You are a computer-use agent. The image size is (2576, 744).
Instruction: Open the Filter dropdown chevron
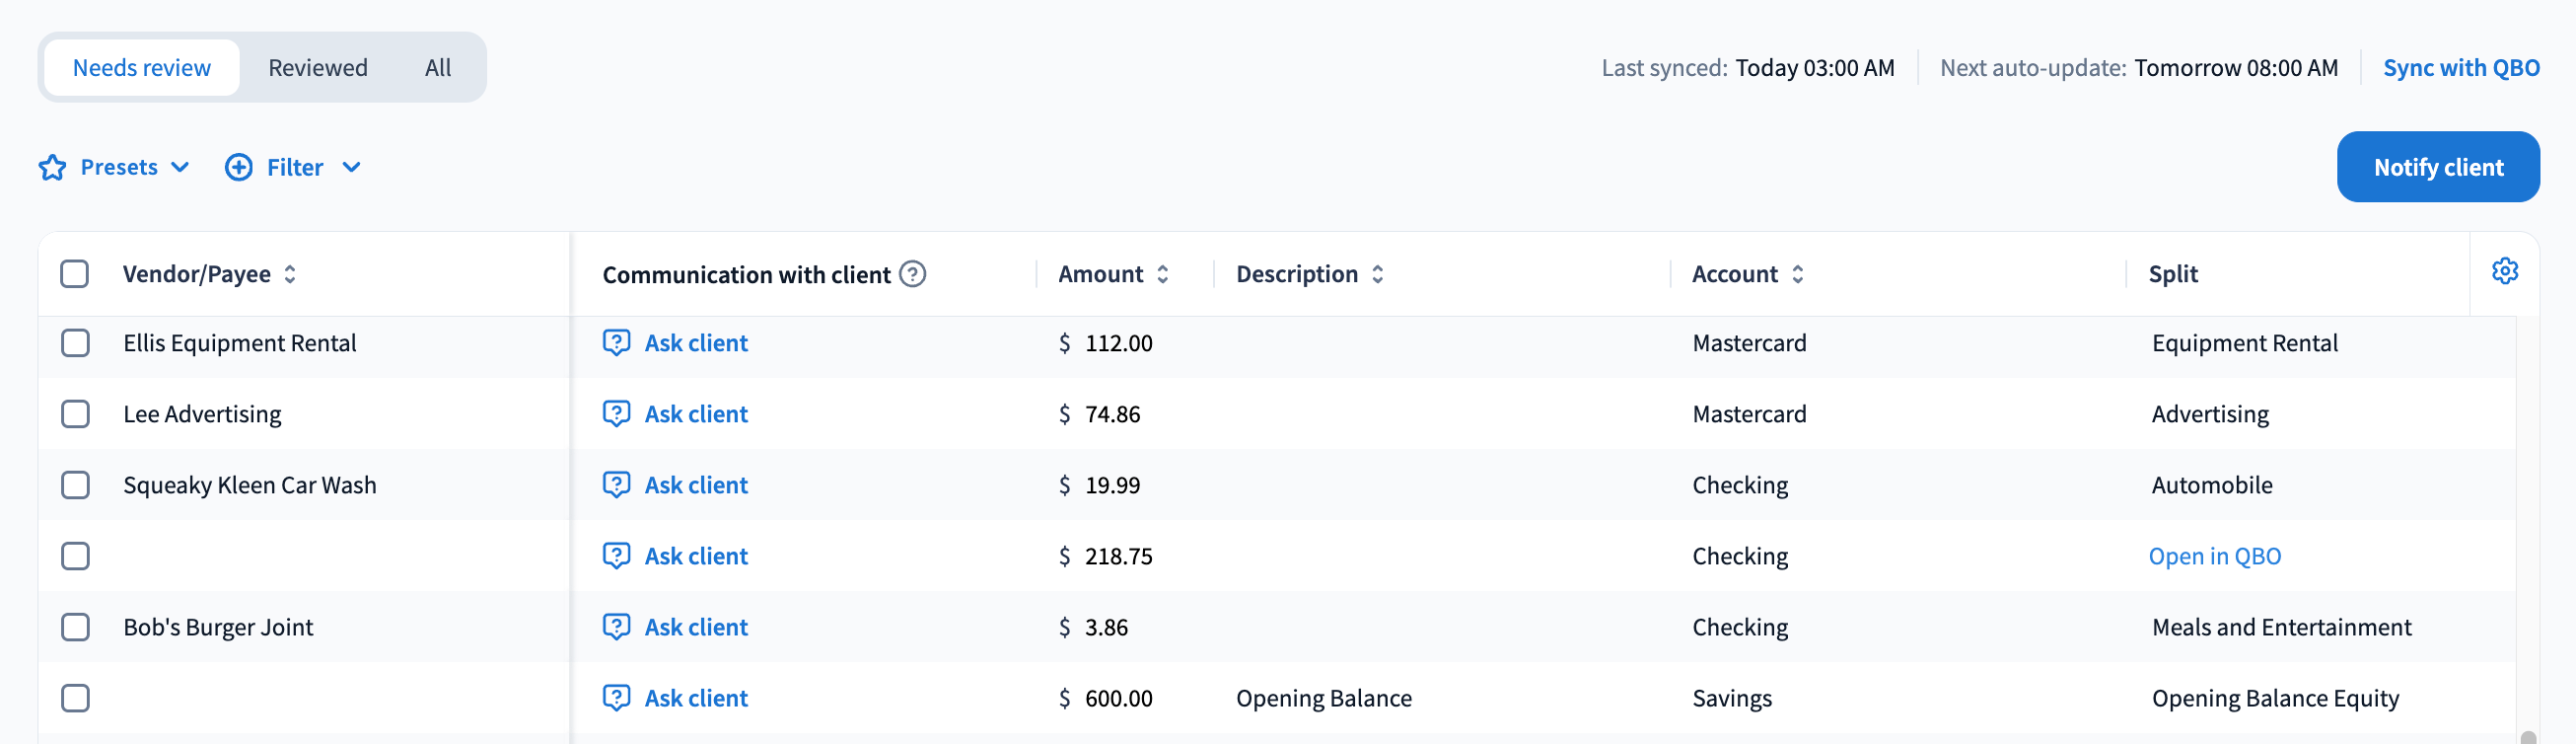[351, 167]
